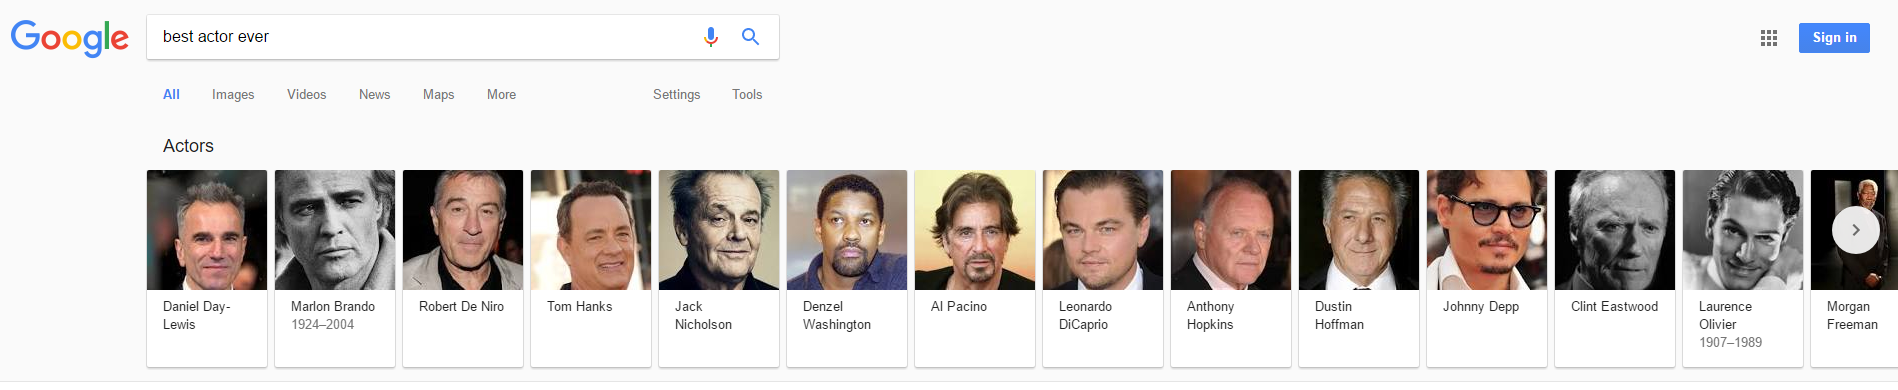Click the voice search microphone icon
This screenshot has height=390, width=1898.
(711, 37)
